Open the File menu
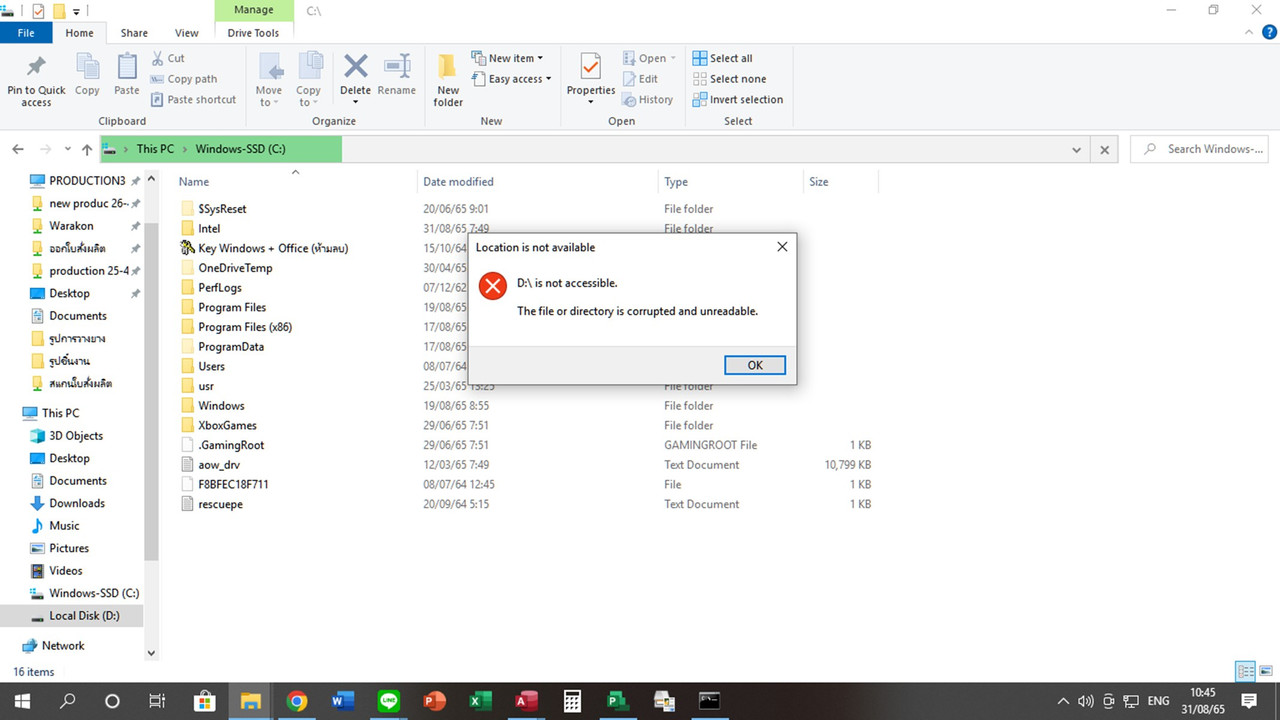The height and width of the screenshot is (720, 1280). tap(27, 33)
